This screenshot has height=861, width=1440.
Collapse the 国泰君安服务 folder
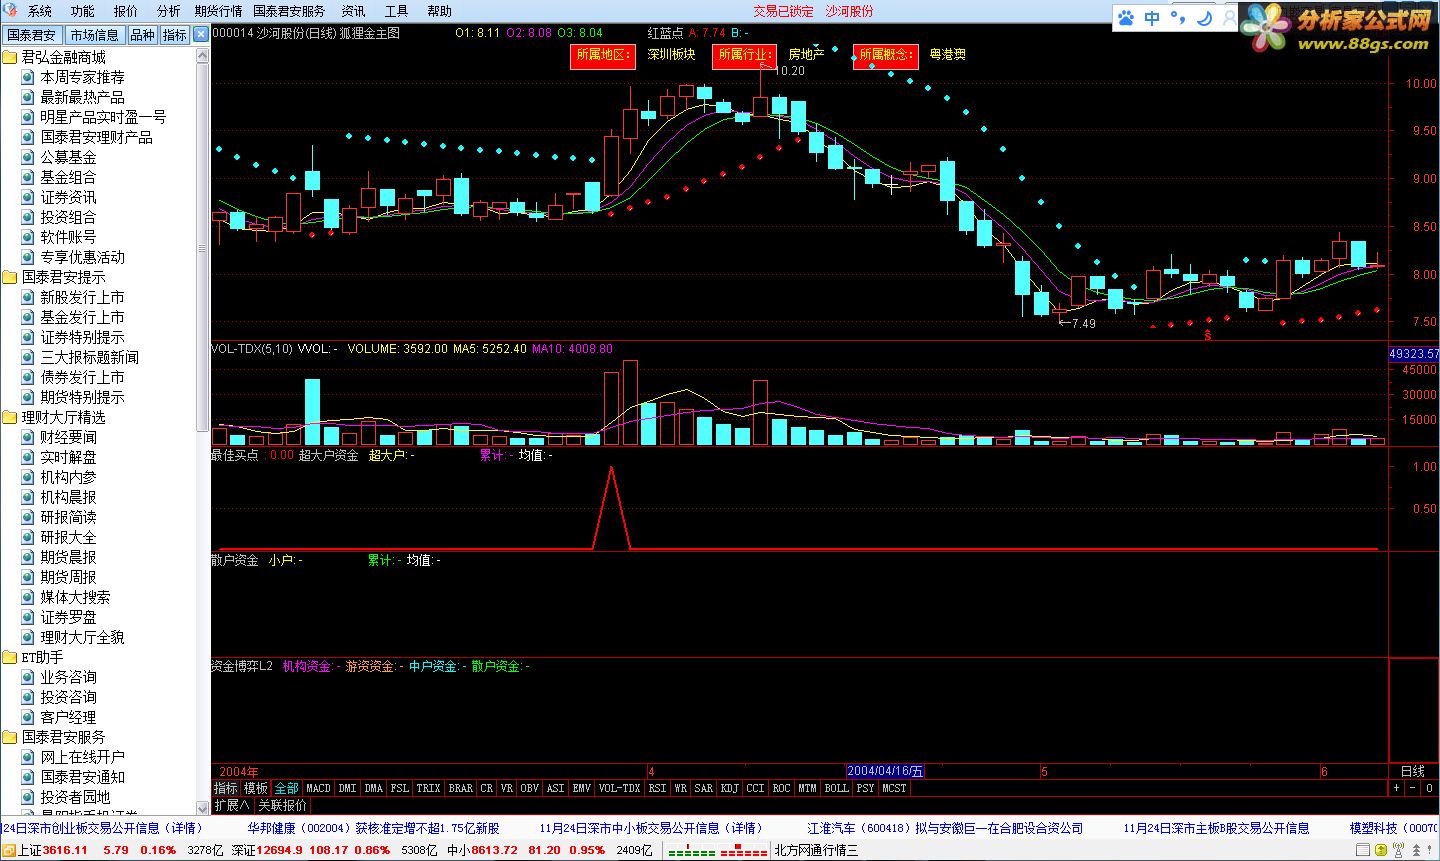point(10,737)
